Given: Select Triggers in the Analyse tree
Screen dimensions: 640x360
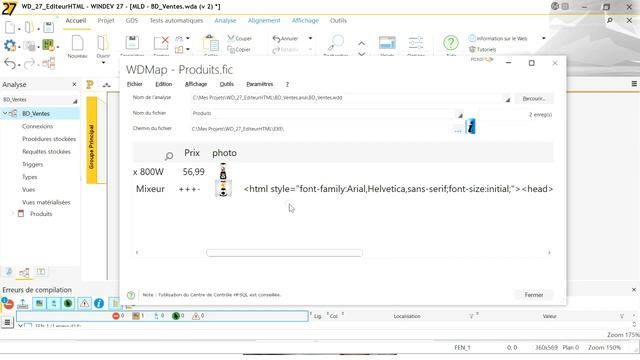Looking at the screenshot, I should [32, 164].
